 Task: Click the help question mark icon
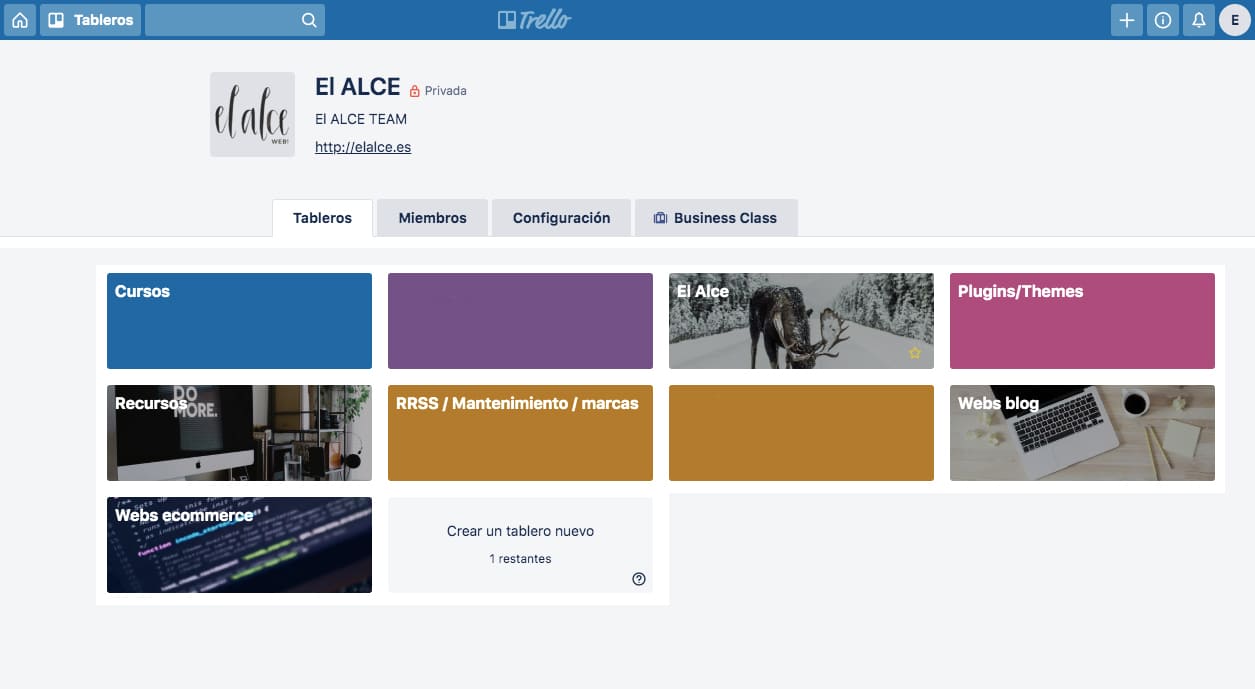[639, 579]
